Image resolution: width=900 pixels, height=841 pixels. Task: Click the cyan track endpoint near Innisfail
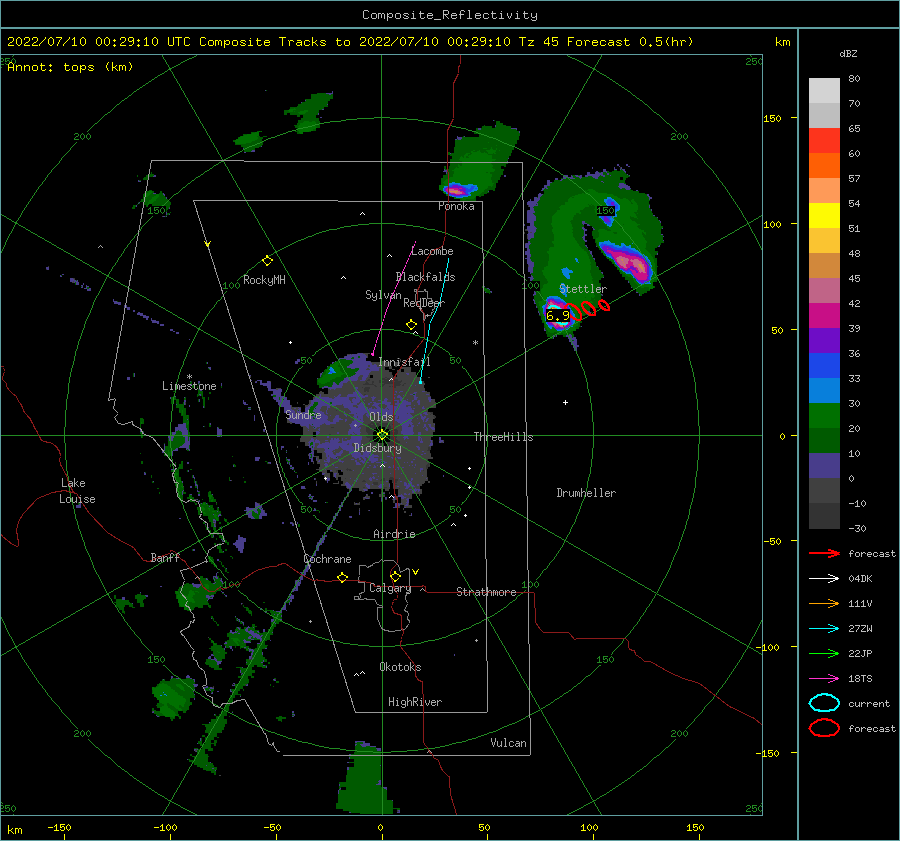pyautogui.click(x=420, y=382)
